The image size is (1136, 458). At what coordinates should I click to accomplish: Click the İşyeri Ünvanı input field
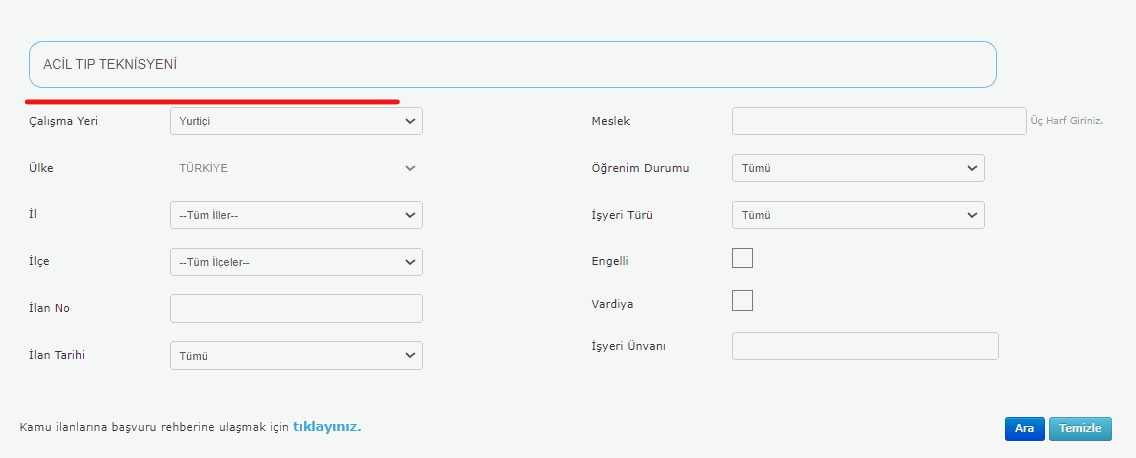pyautogui.click(x=865, y=346)
